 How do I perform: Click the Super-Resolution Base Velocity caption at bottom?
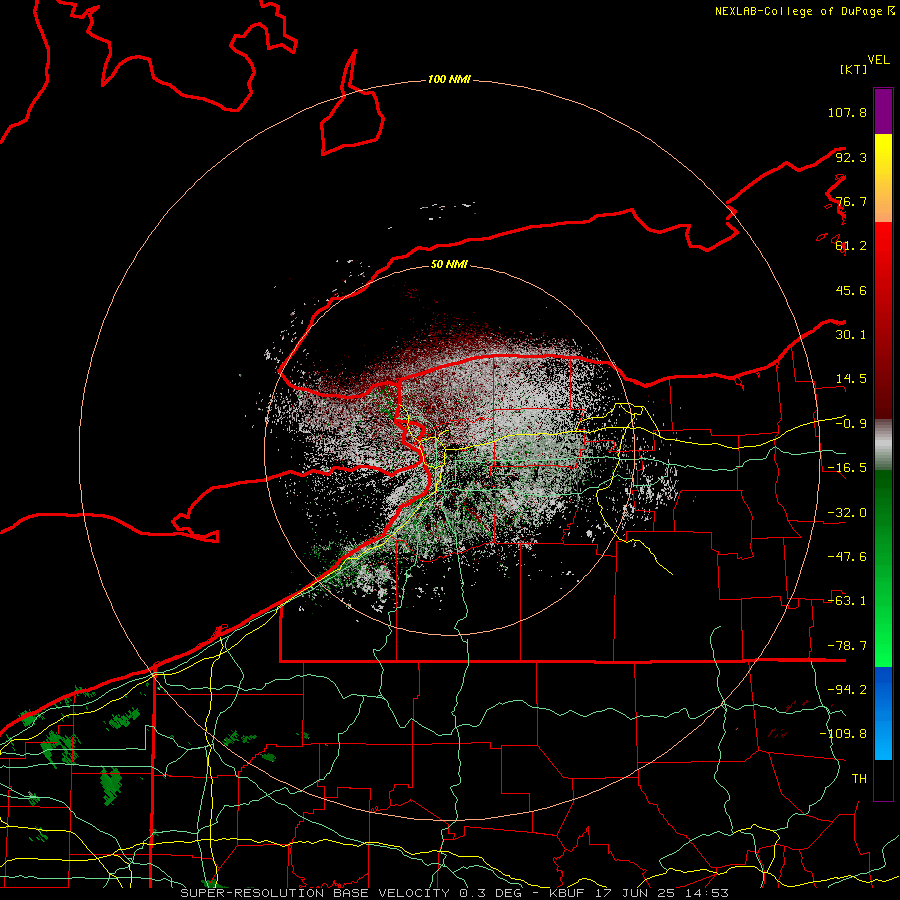pos(455,893)
